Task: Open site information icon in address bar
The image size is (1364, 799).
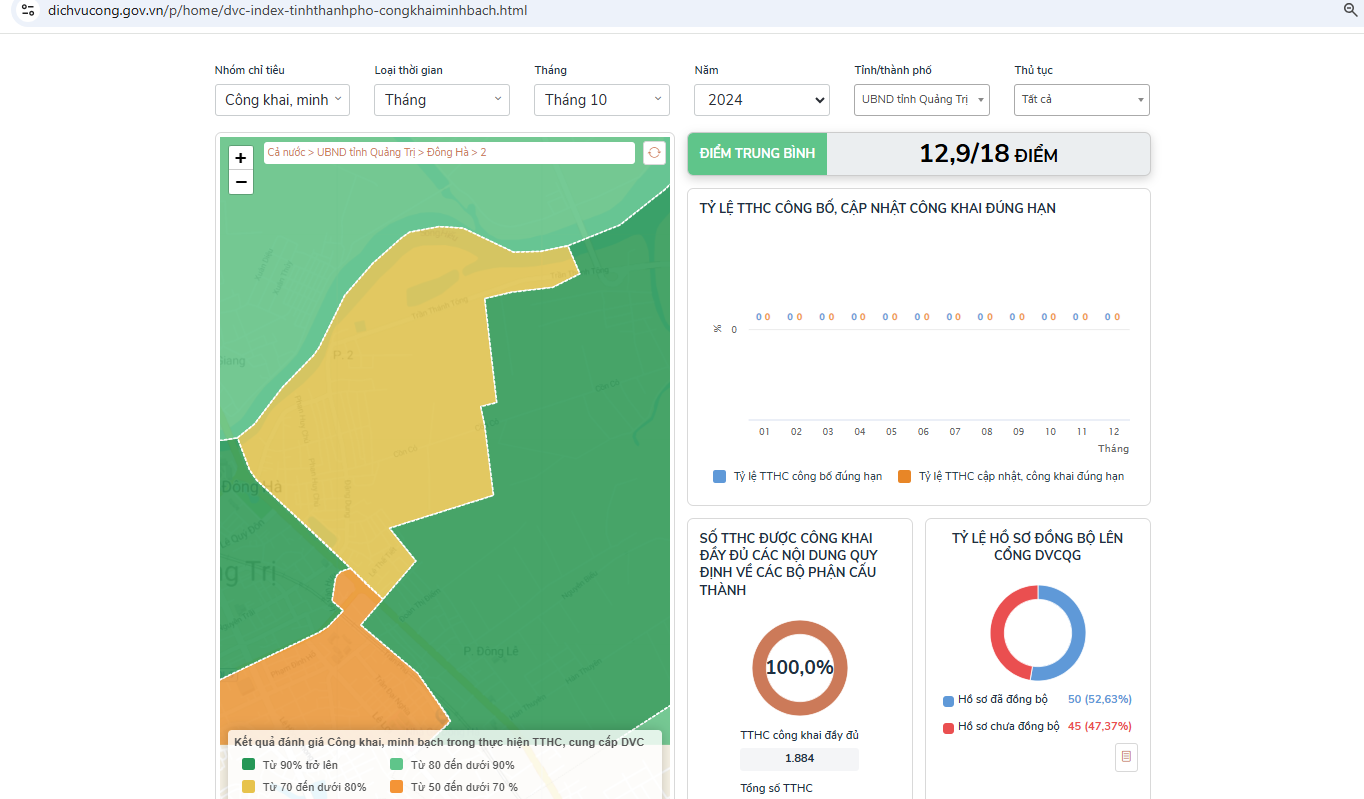Action: pyautogui.click(x=28, y=10)
